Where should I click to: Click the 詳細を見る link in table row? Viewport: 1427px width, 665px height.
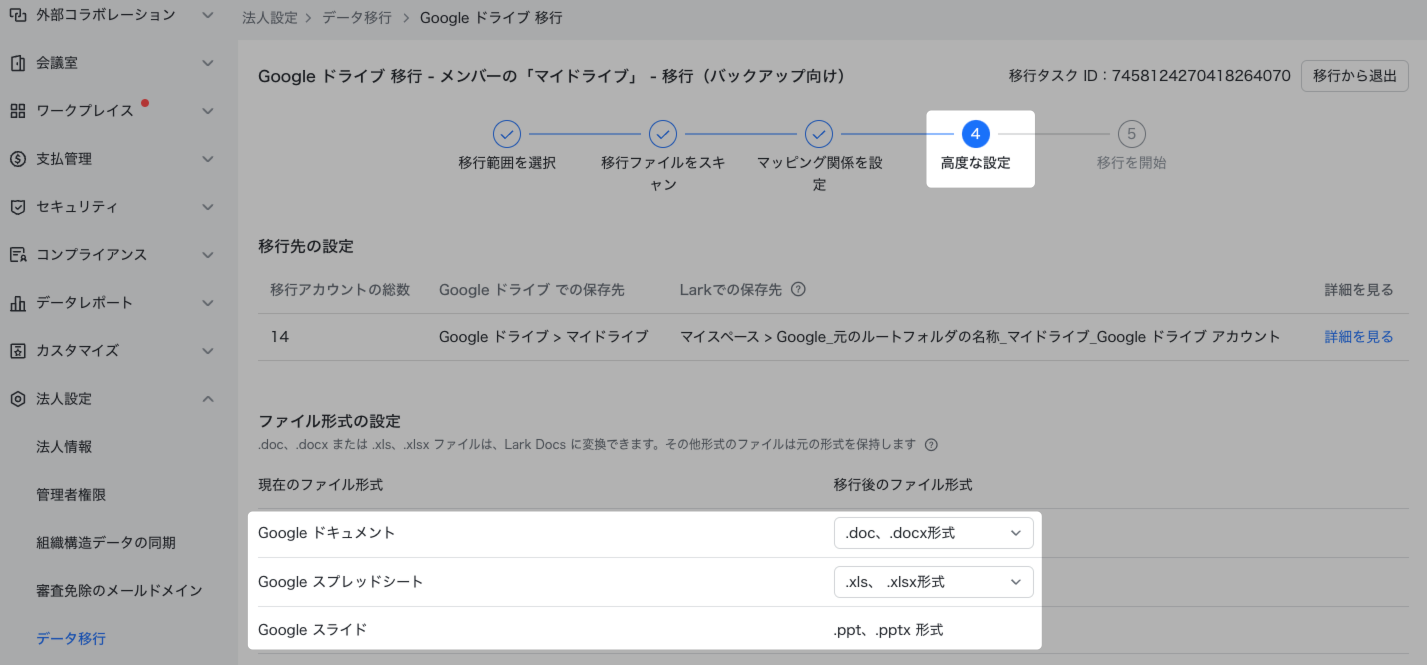pyautogui.click(x=1358, y=337)
